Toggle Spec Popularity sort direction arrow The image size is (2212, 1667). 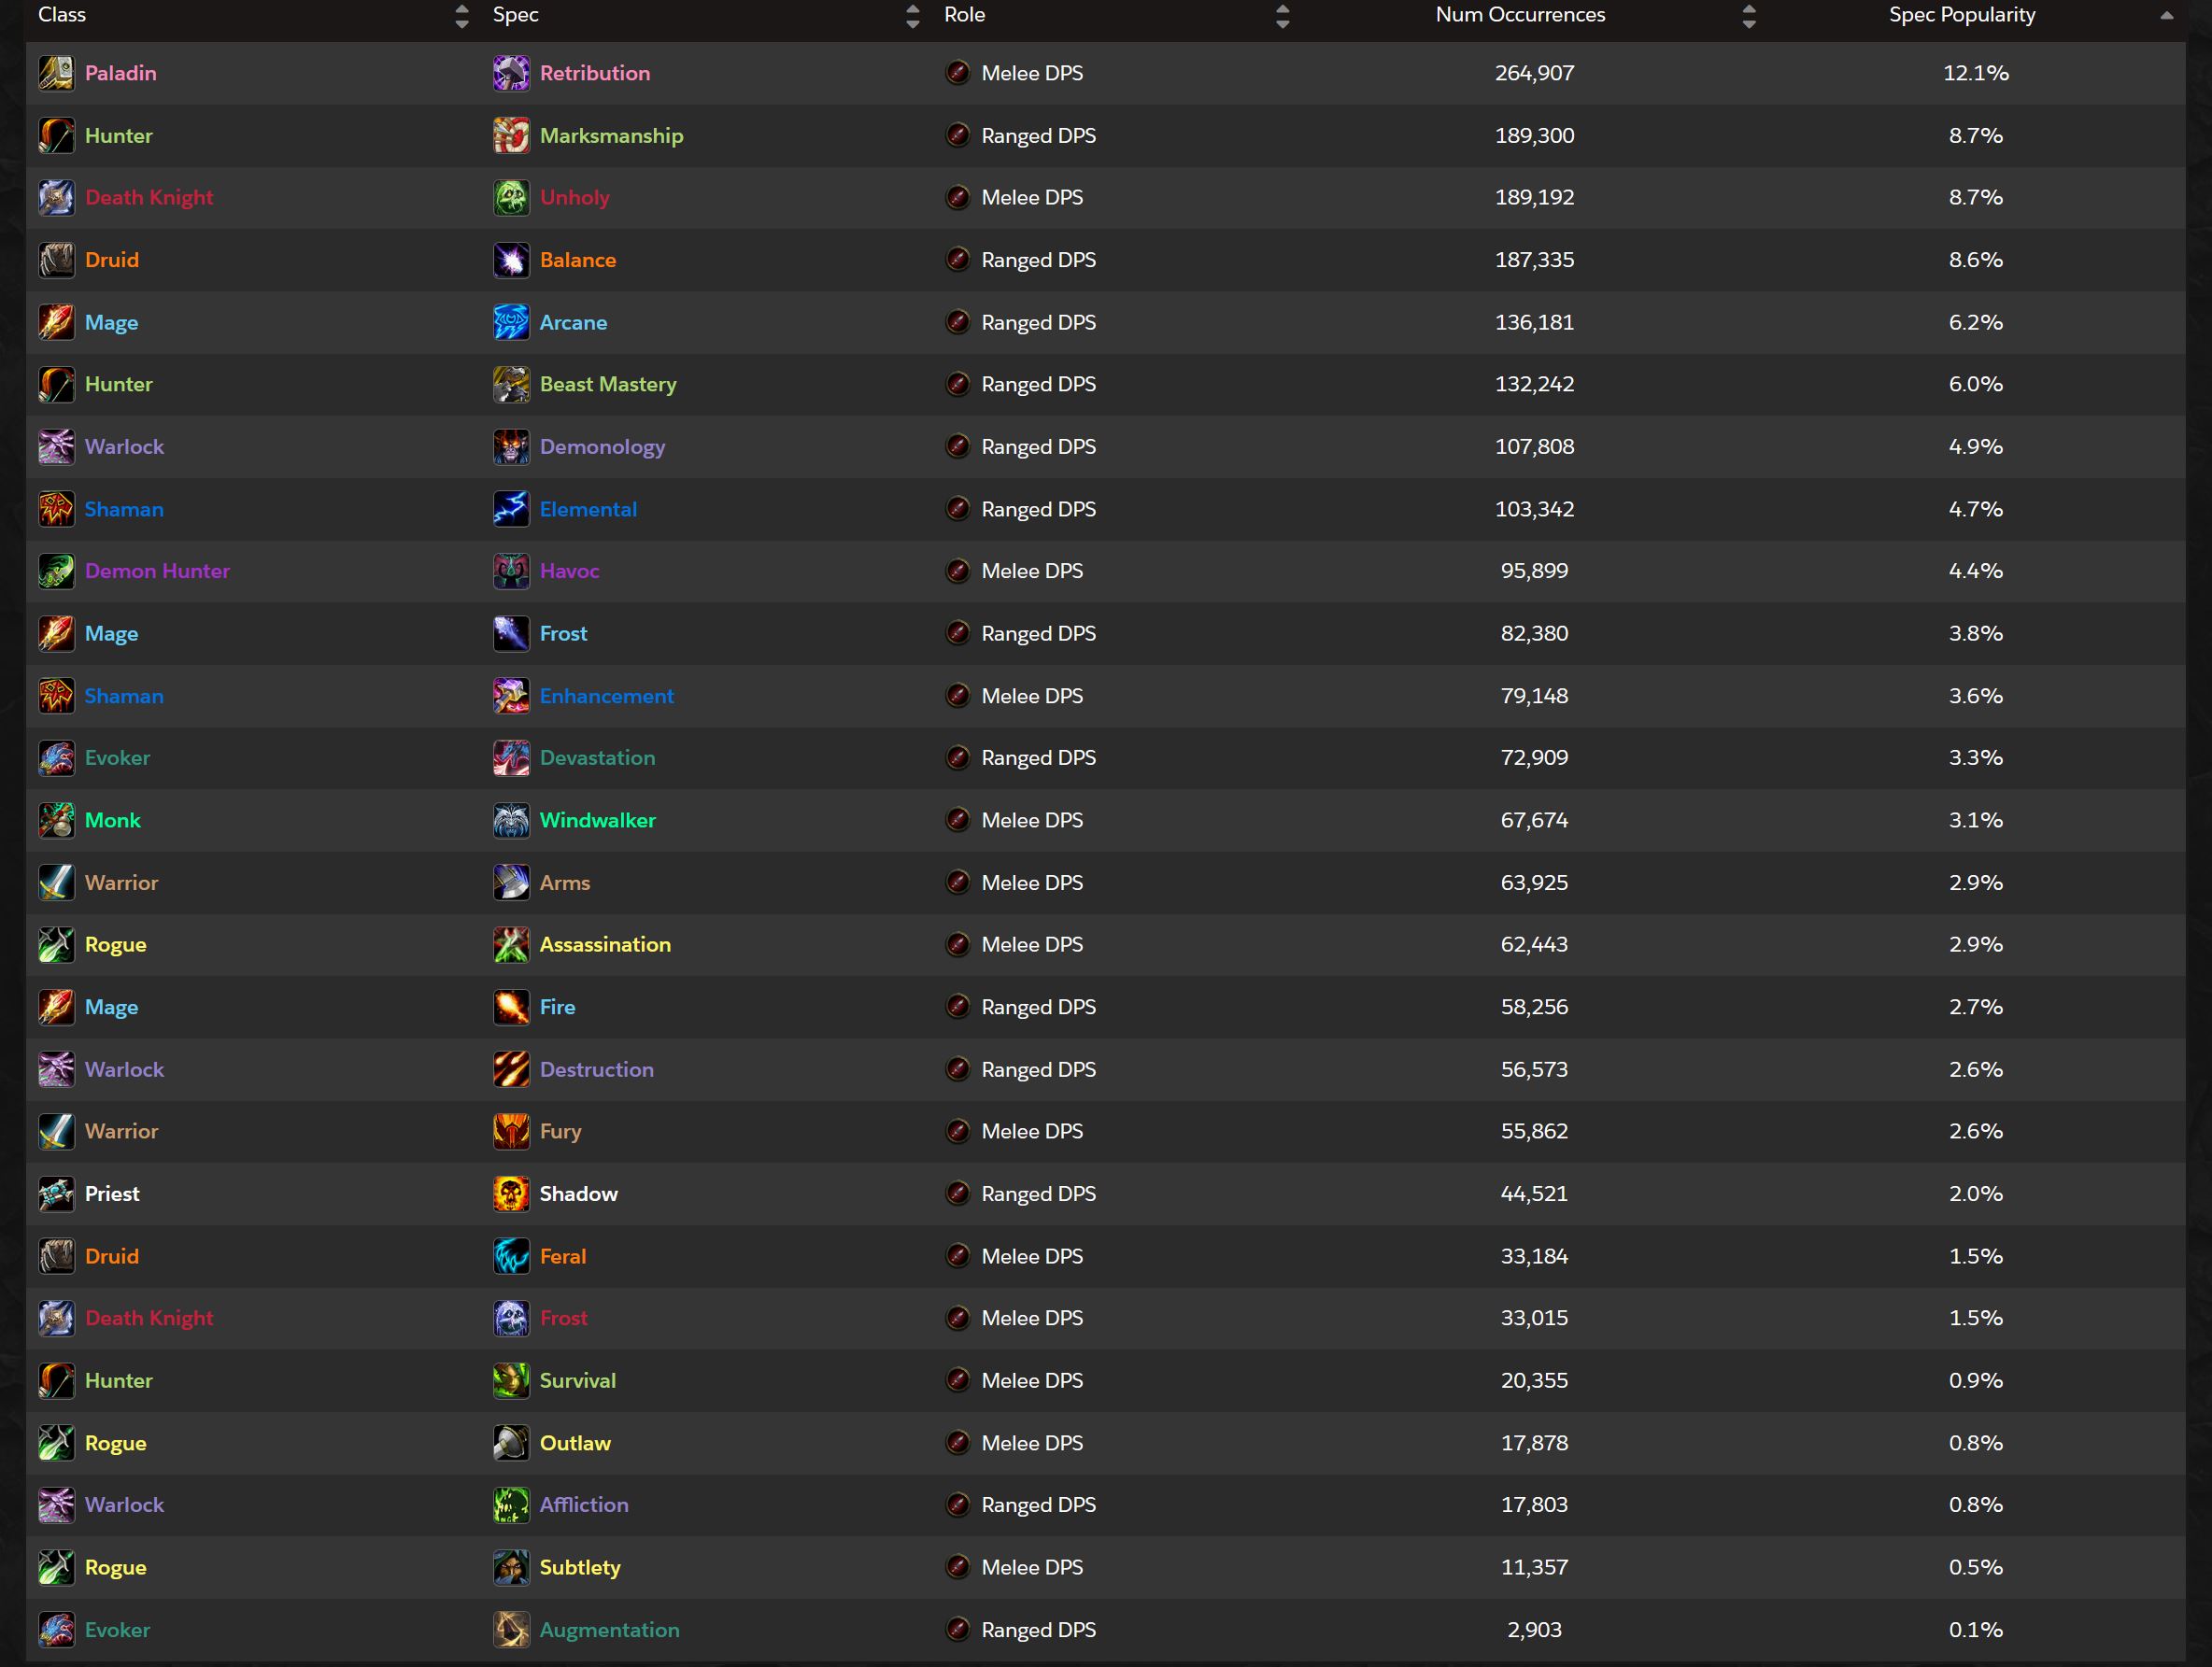click(2167, 15)
